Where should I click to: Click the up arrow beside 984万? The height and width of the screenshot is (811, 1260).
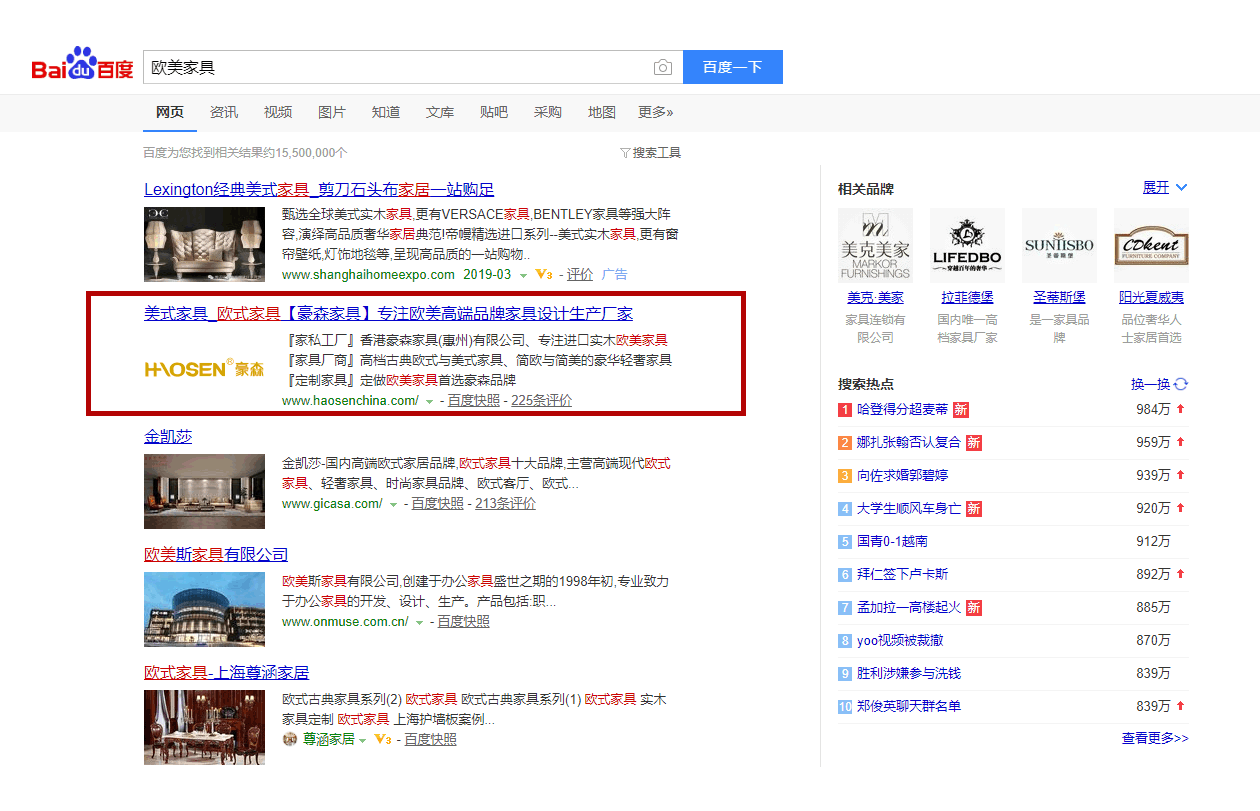(x=1180, y=409)
